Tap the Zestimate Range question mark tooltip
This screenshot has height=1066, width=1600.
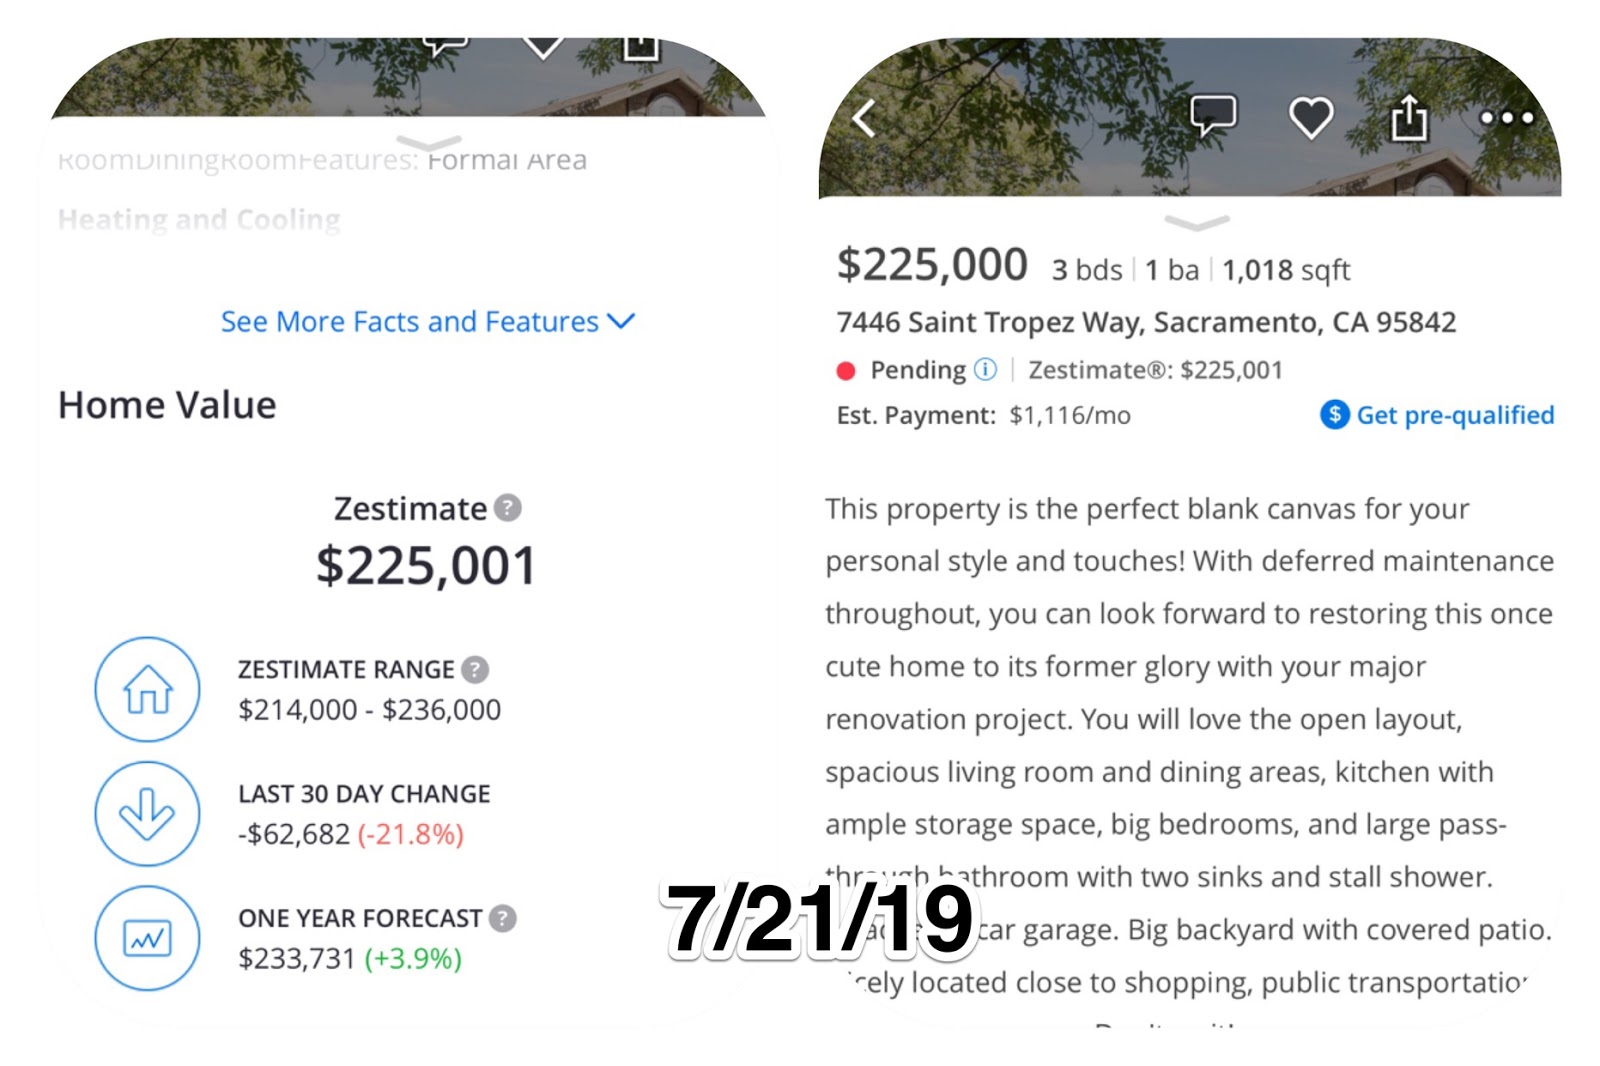pos(473,669)
